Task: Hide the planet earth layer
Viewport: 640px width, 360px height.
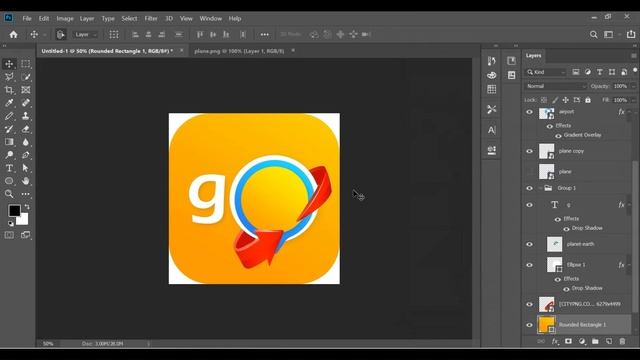Action: point(529,244)
